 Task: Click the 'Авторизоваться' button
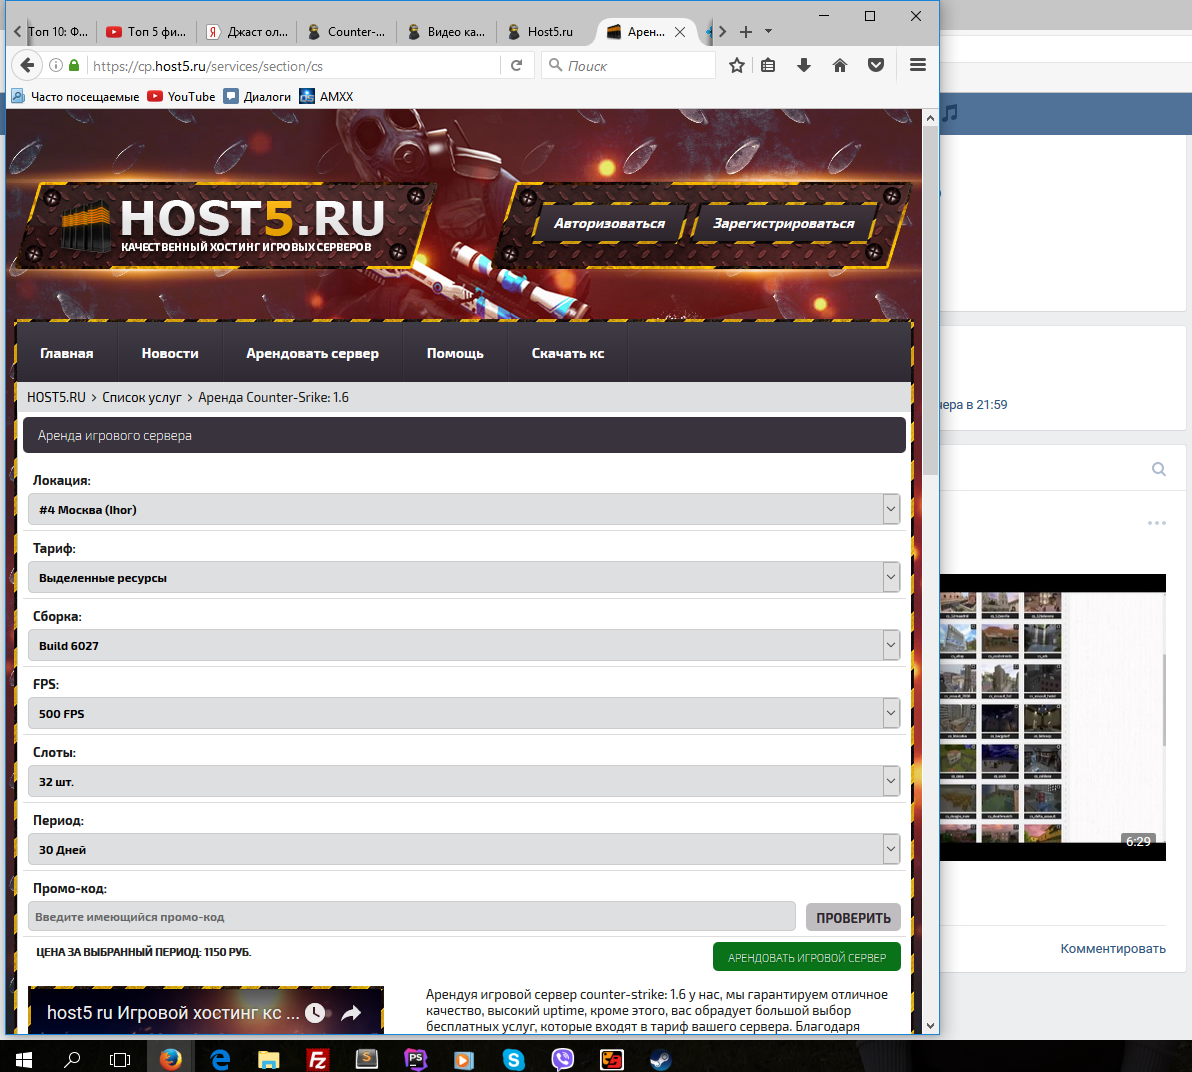pos(610,224)
